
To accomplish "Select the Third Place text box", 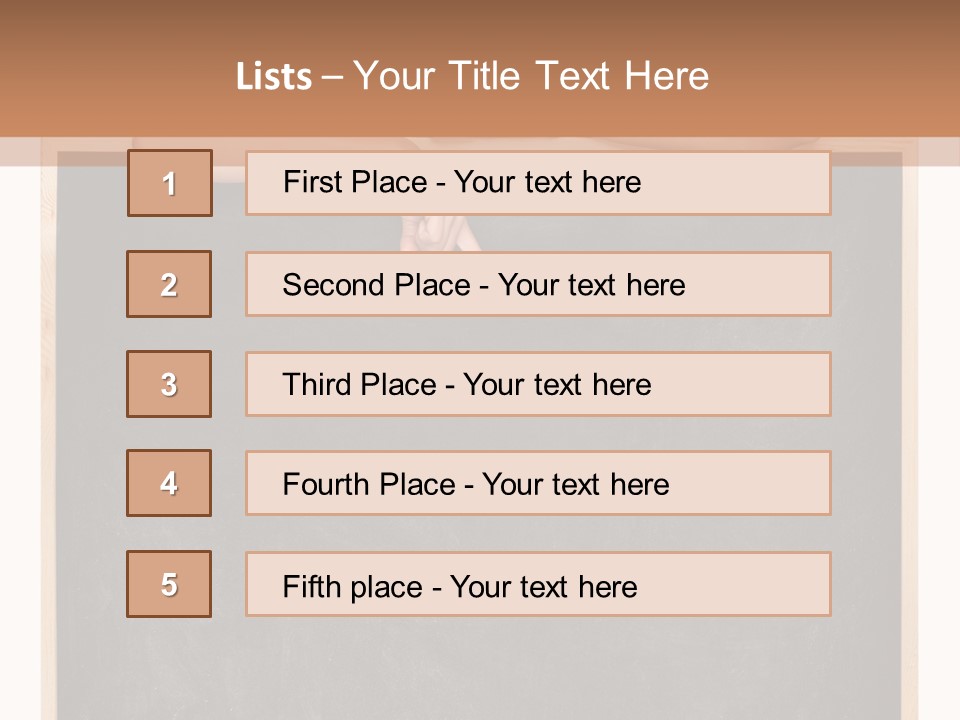I will click(x=538, y=384).
